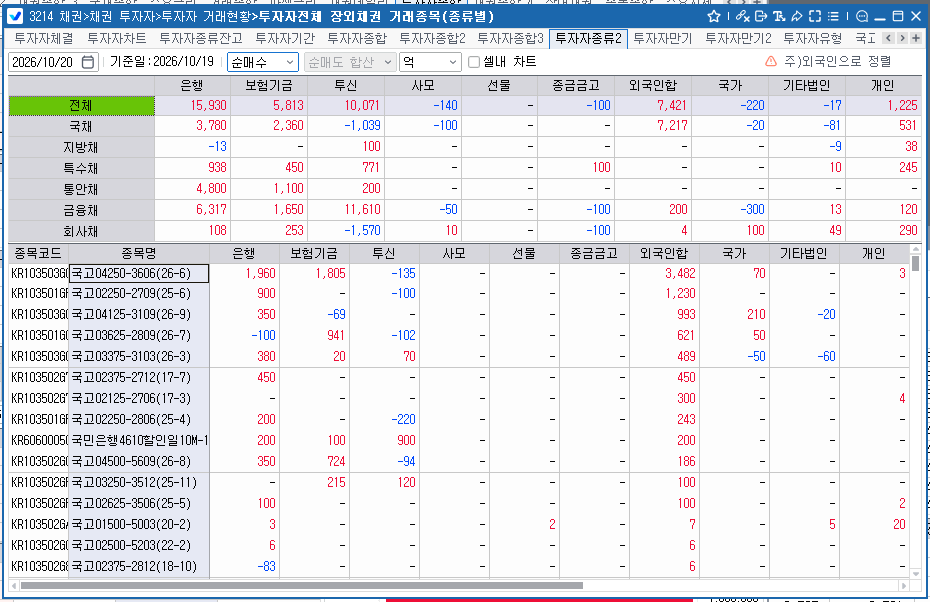Select the 회사채 row header

81,231
